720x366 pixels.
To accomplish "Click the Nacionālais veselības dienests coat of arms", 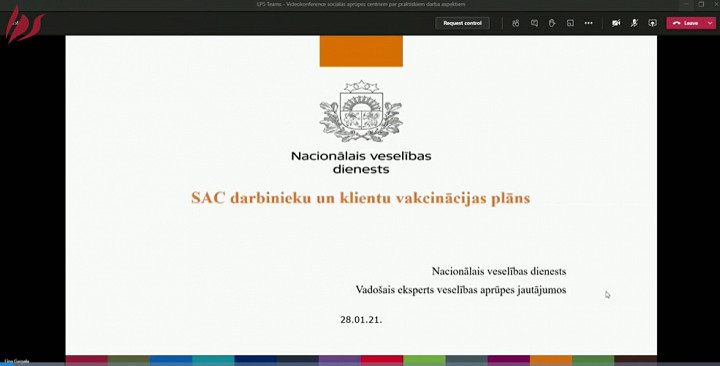I will [361, 111].
